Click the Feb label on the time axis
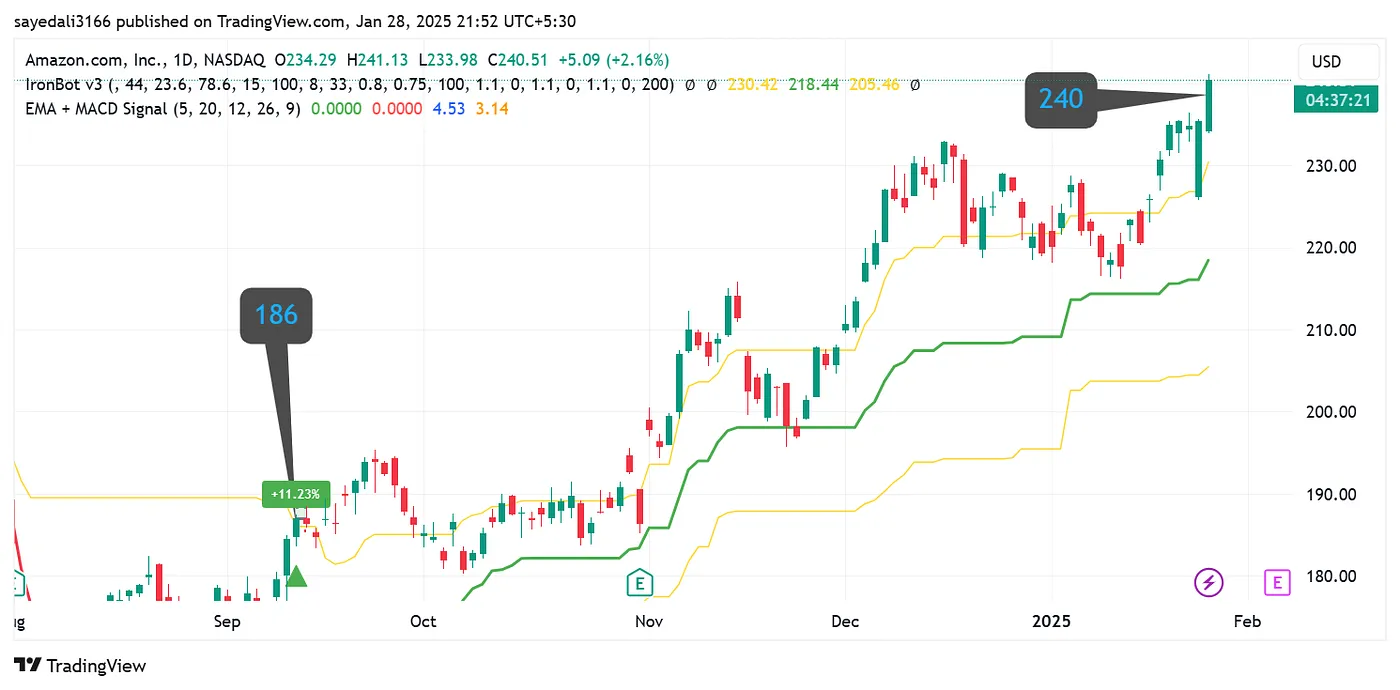Image resolution: width=1400 pixels, height=690 pixels. click(1247, 621)
